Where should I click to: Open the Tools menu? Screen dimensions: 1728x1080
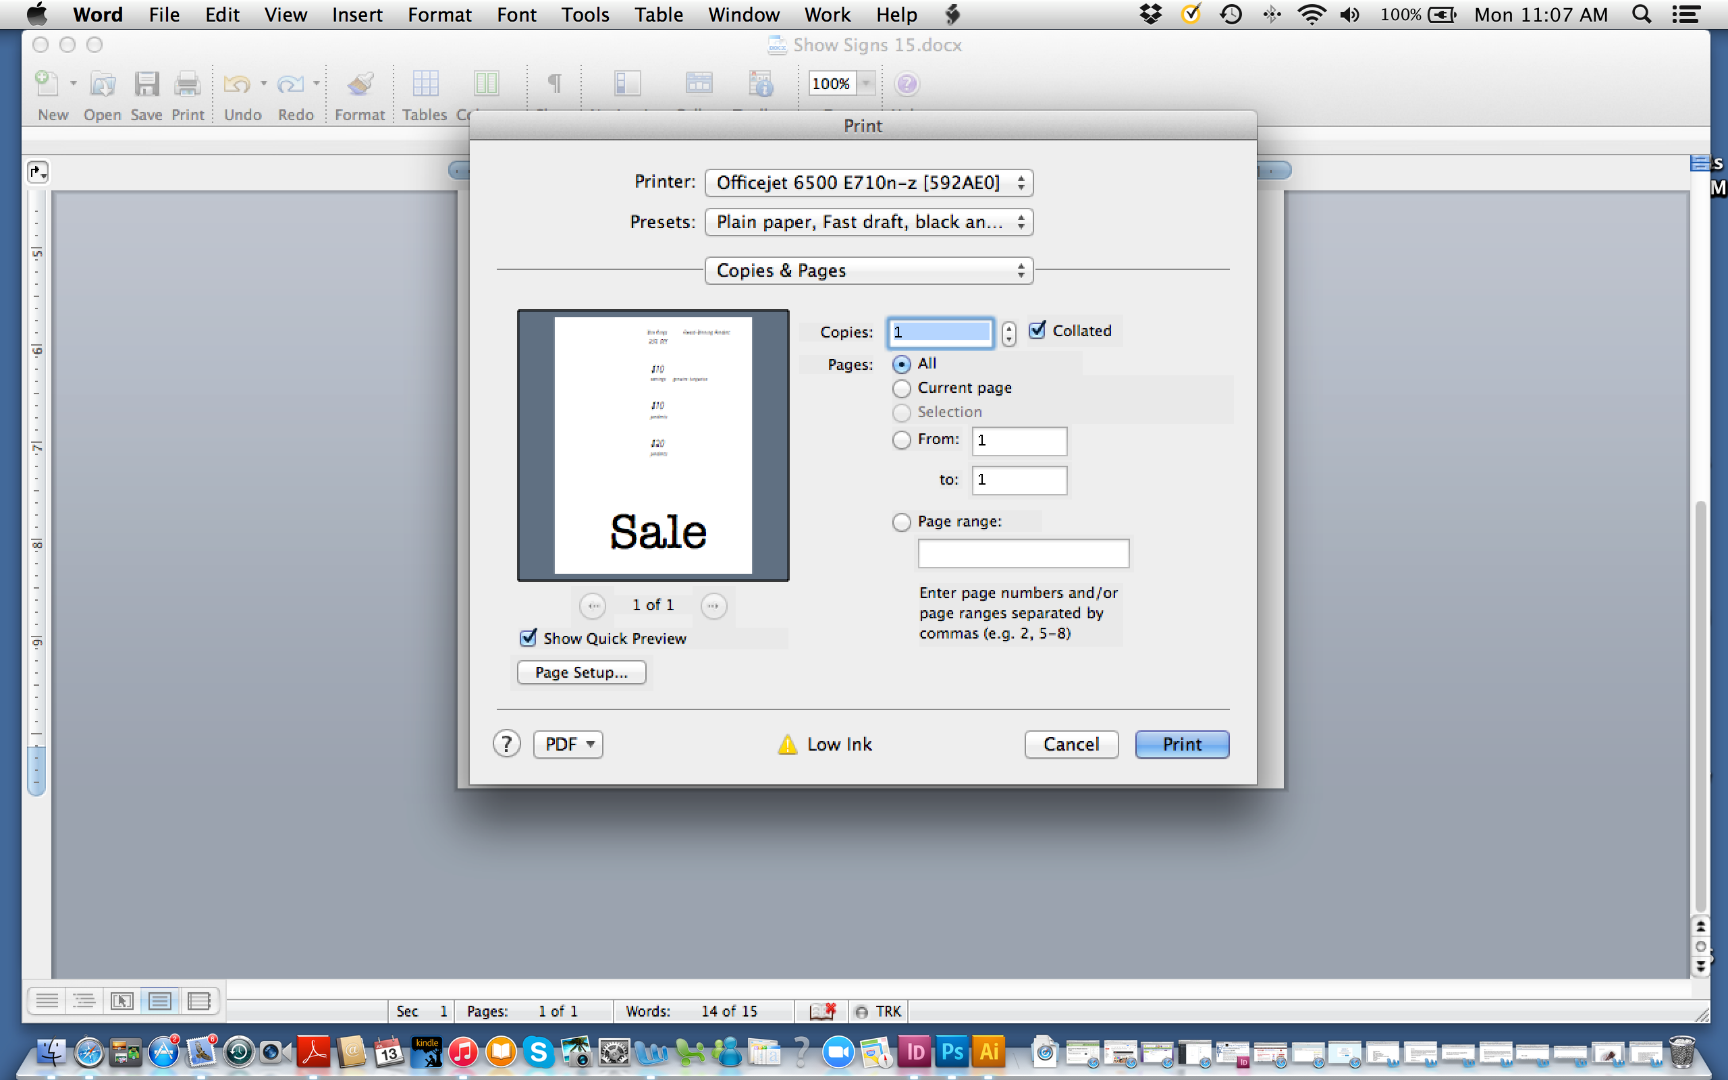pyautogui.click(x=585, y=14)
